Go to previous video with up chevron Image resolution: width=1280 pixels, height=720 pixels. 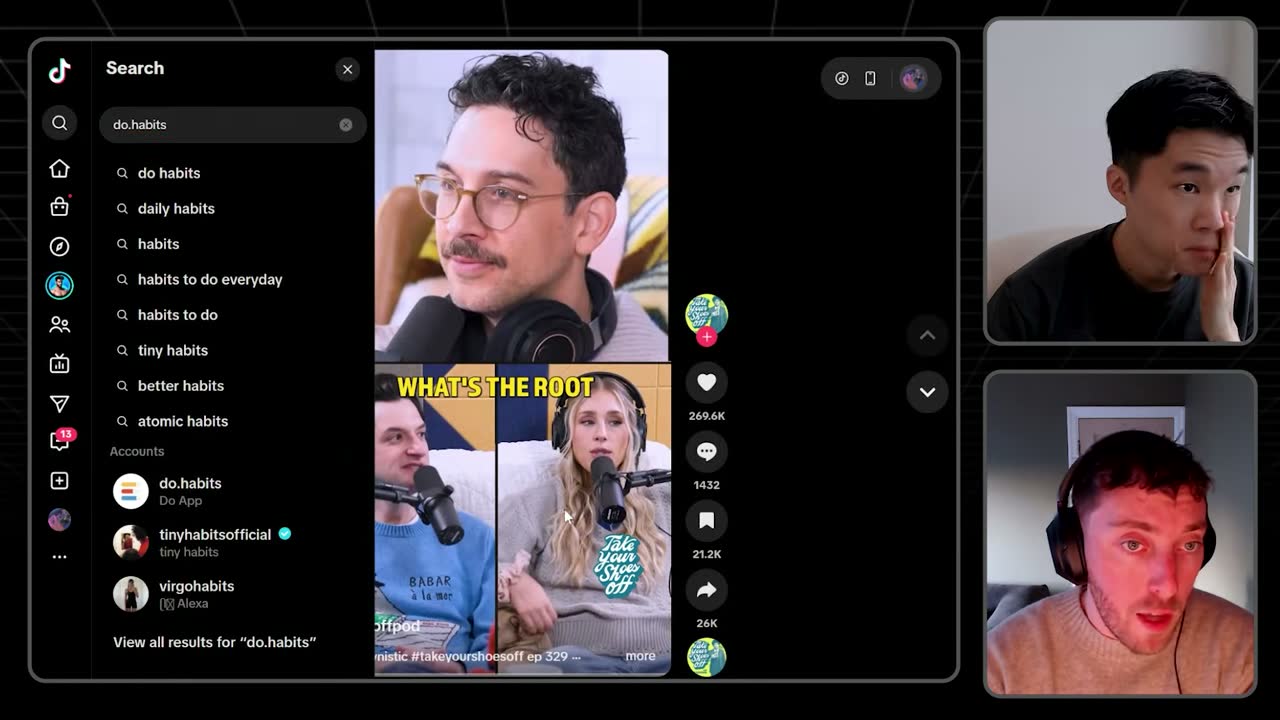click(x=927, y=335)
